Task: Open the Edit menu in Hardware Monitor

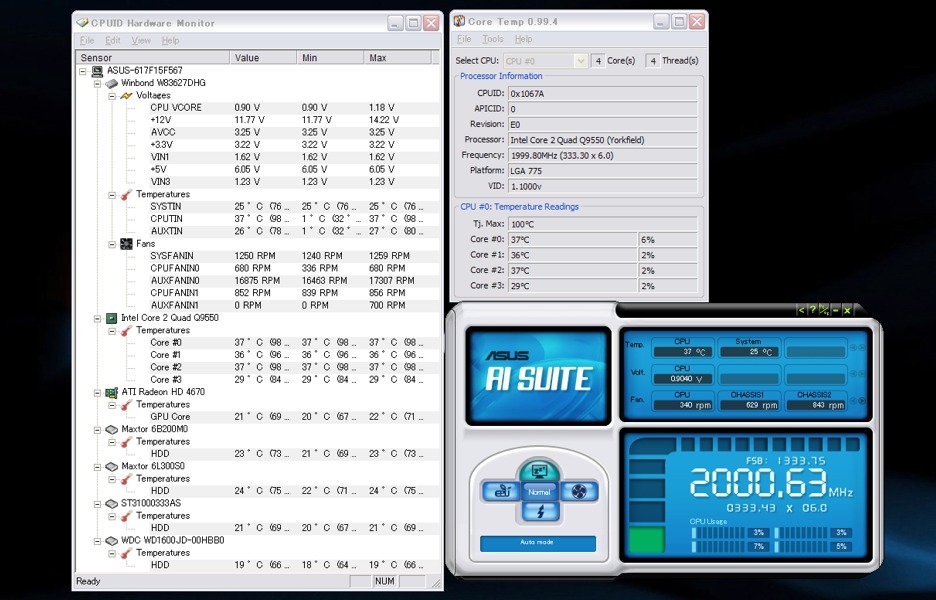Action: (x=113, y=41)
